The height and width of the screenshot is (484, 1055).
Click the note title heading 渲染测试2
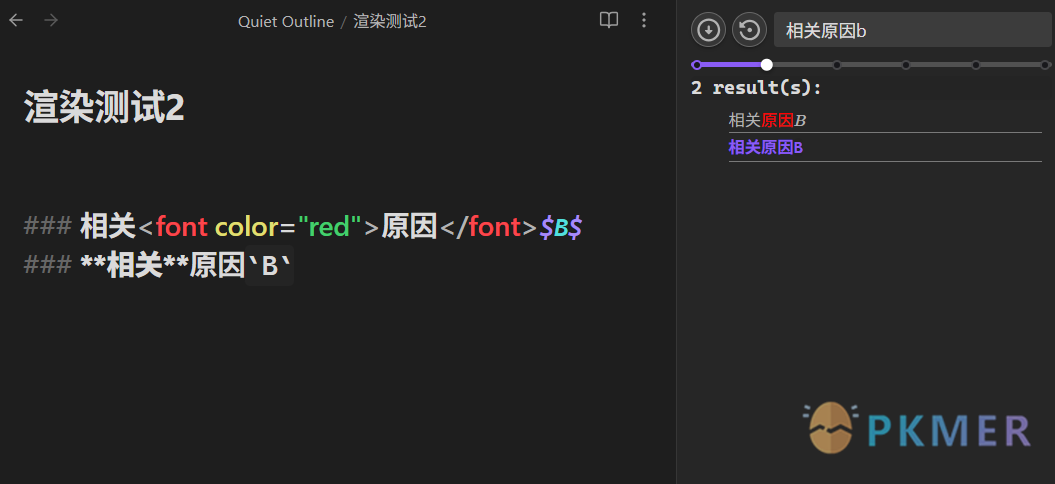[104, 106]
